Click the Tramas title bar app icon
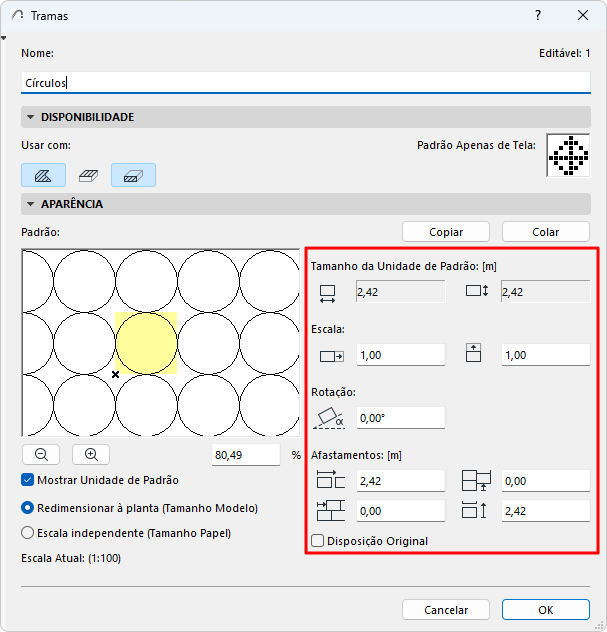Screen dimensions: 607x632 tap(17, 15)
